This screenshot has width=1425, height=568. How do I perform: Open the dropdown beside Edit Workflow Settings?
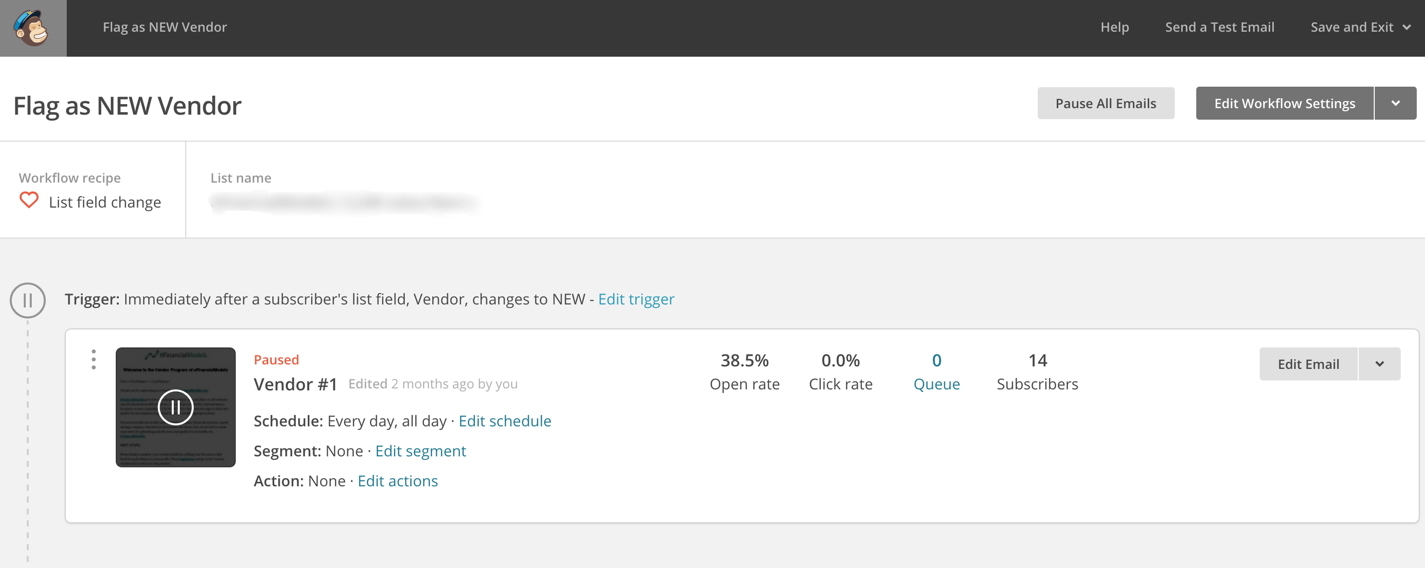1396,103
